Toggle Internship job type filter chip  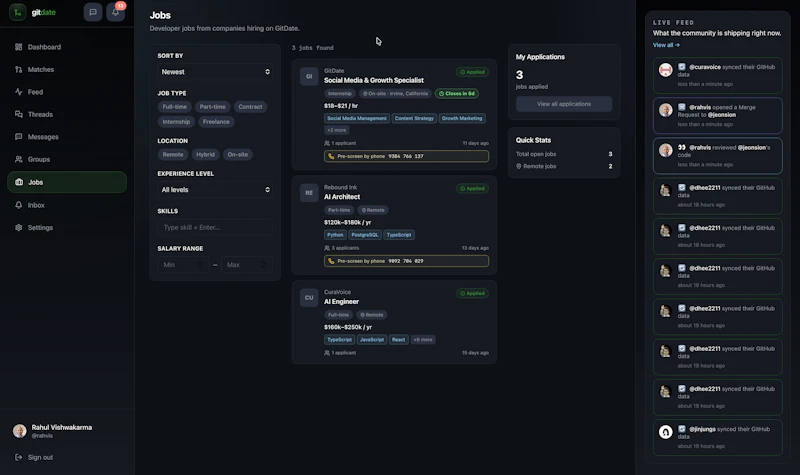pos(176,122)
